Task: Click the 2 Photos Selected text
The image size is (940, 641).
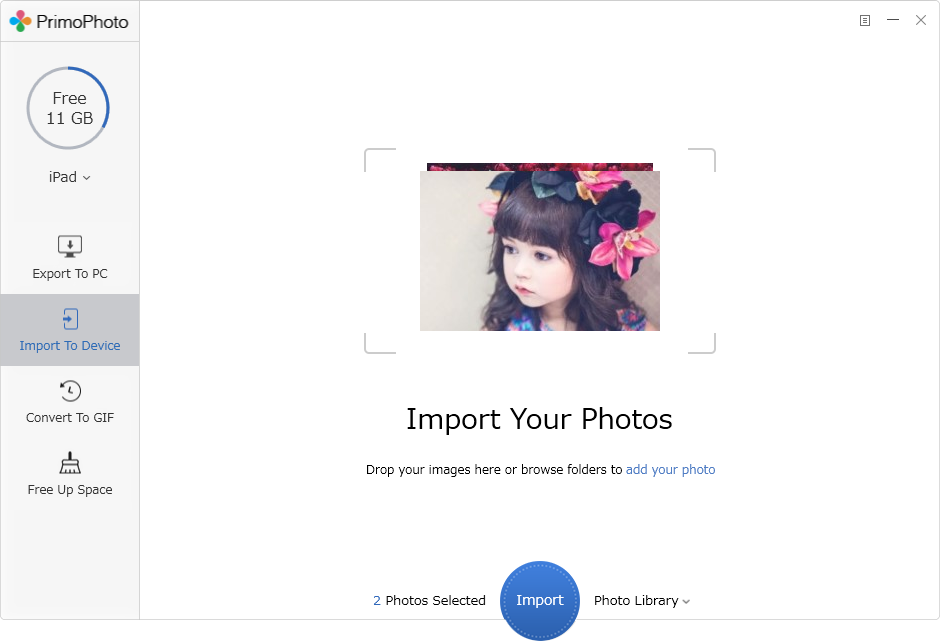Action: pos(429,600)
